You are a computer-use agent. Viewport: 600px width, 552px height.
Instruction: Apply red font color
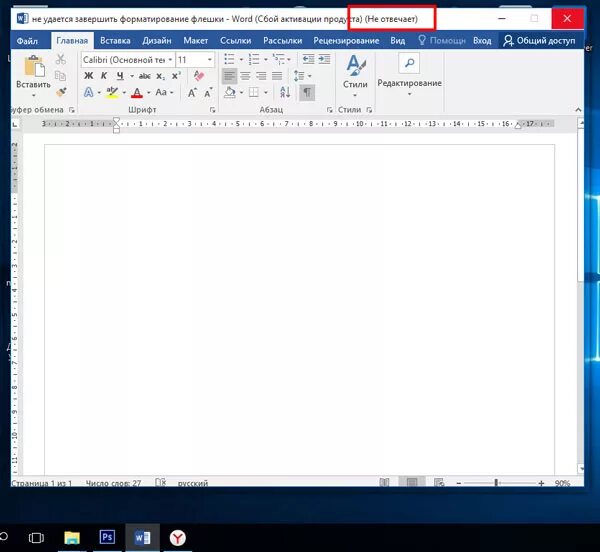pos(137,92)
